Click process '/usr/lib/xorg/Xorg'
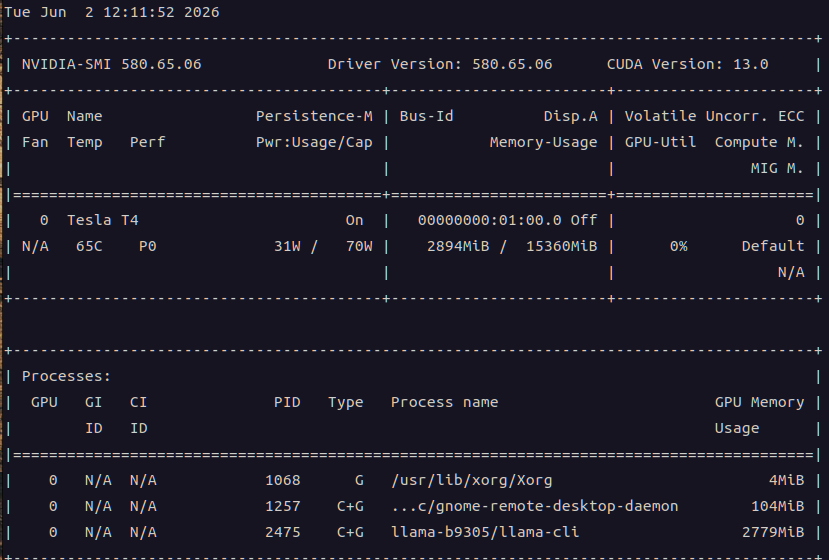This screenshot has height=560, width=829. 472,481
